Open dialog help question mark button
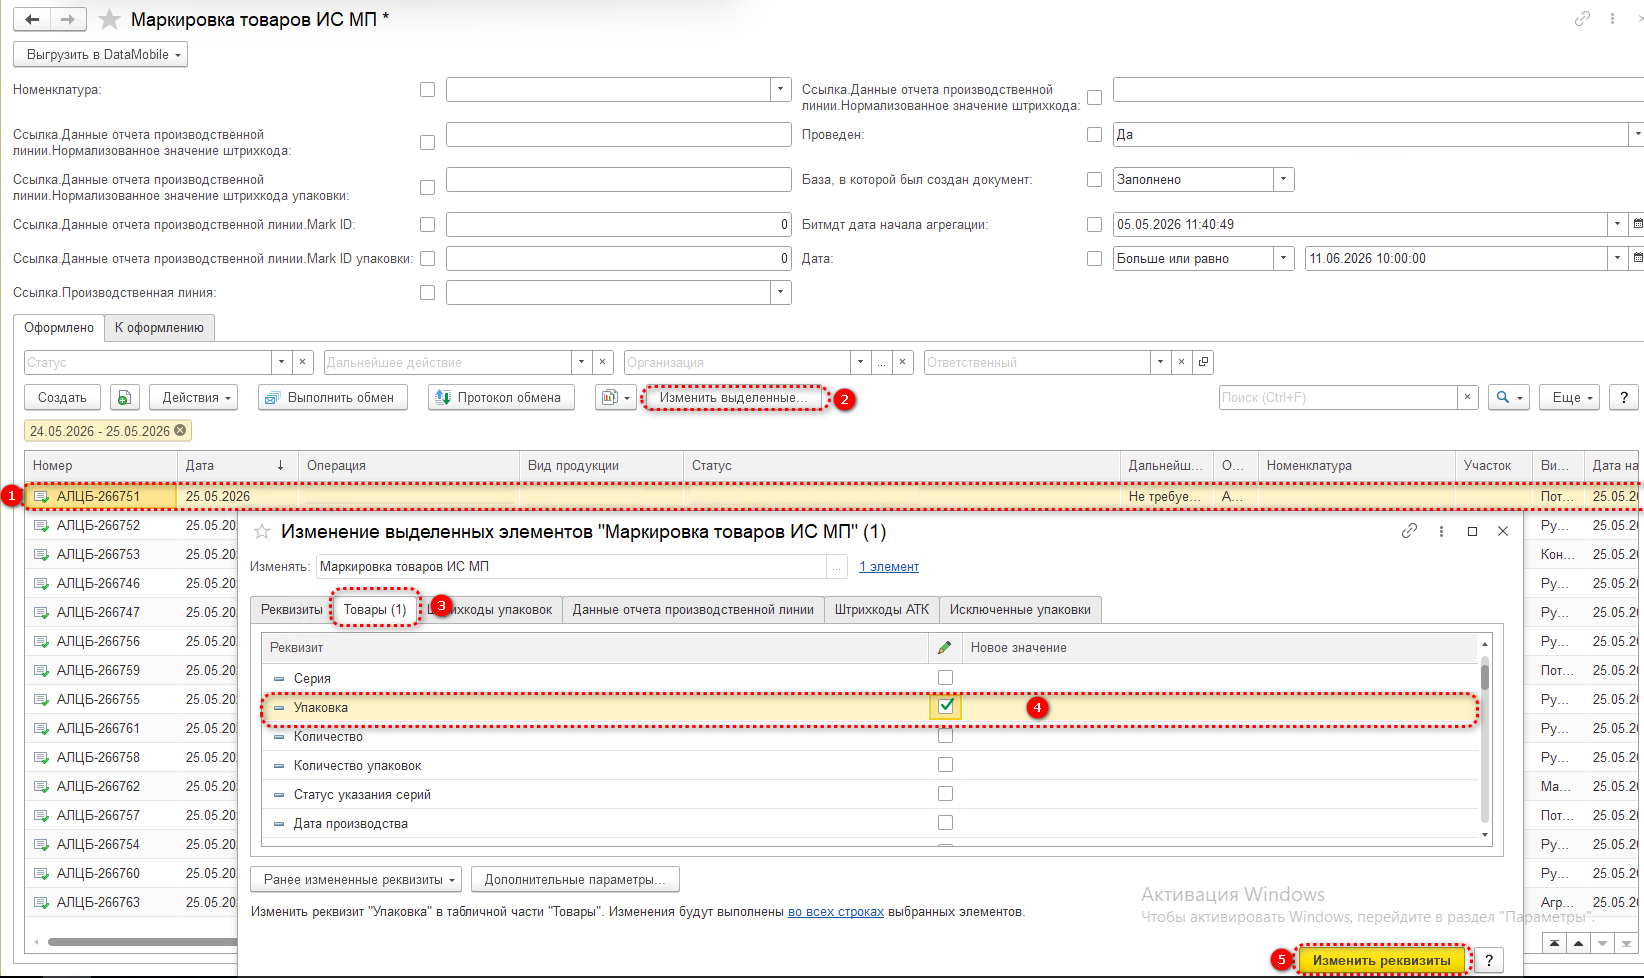Screen dimensions: 1644x978 coord(1488,960)
